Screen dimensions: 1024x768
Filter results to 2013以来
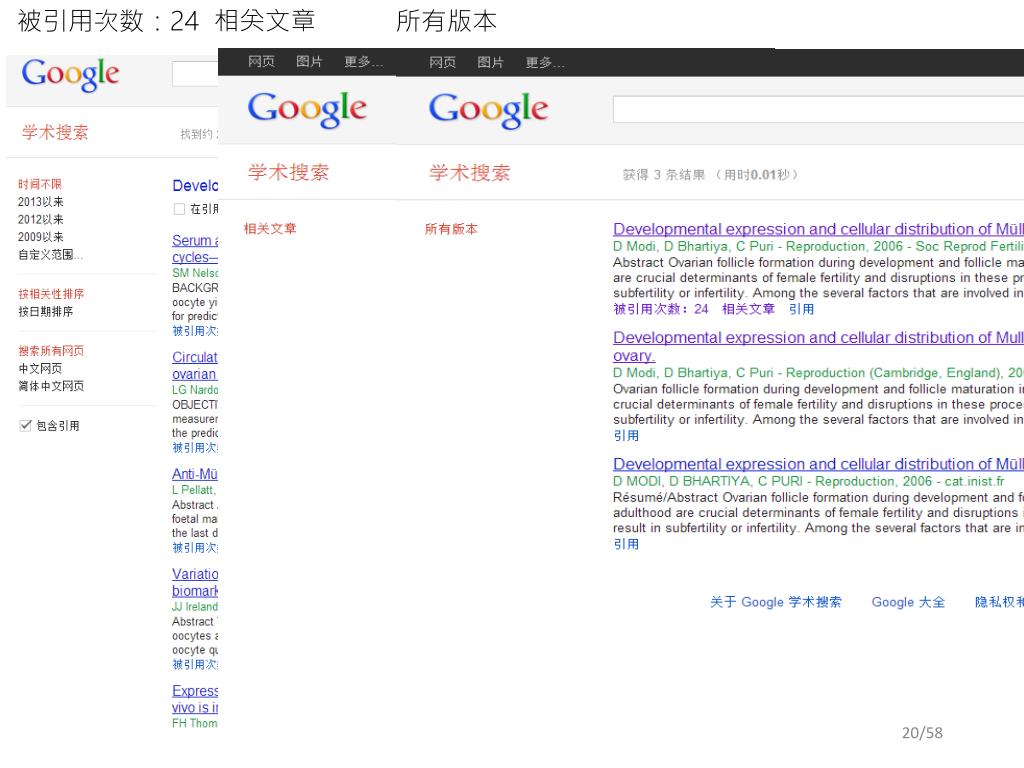tap(40, 202)
